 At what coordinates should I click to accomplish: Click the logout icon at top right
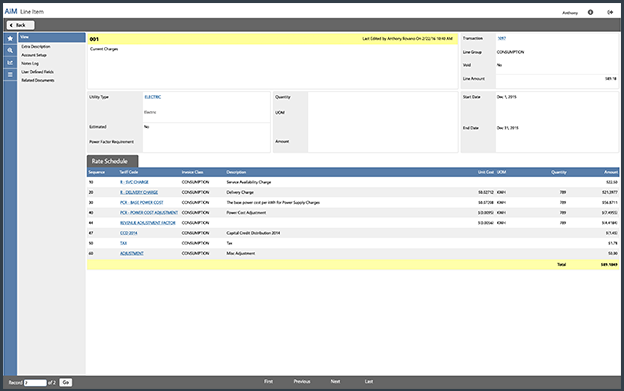click(x=610, y=12)
